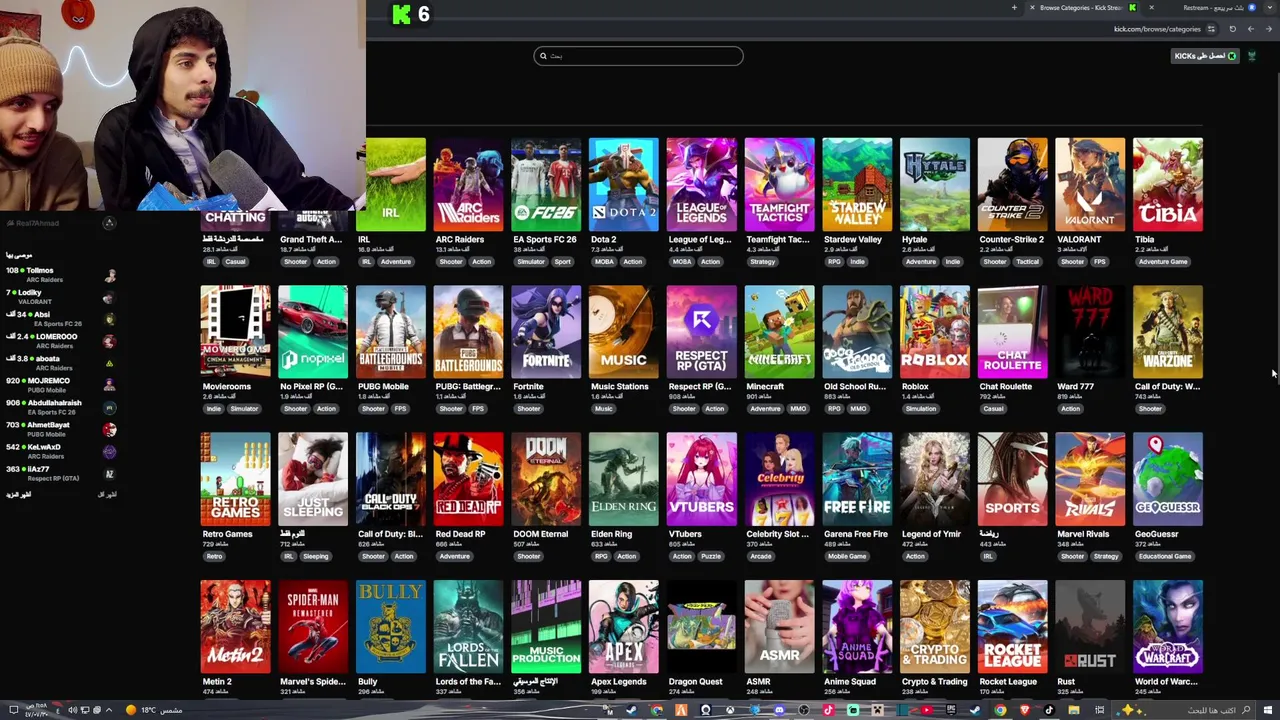Screen dimensions: 1280x720
Task: Click the left-pointing navigation arrow in browser toolbar
Action: click(1251, 29)
